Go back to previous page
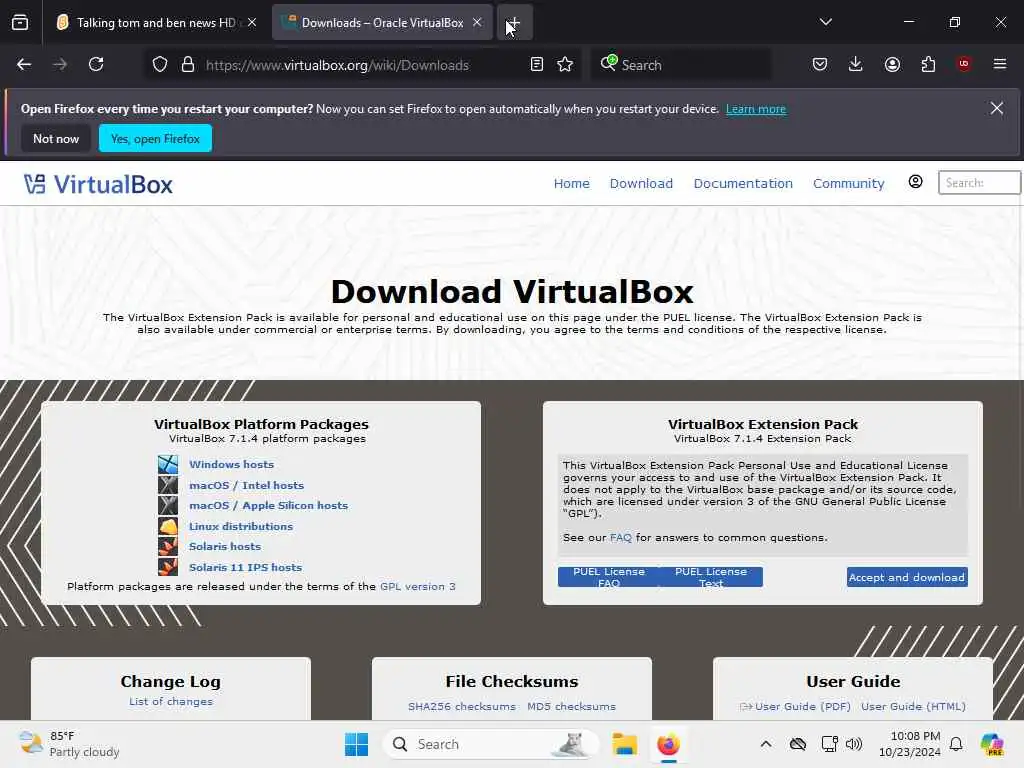Image resolution: width=1024 pixels, height=768 pixels. click(x=24, y=65)
